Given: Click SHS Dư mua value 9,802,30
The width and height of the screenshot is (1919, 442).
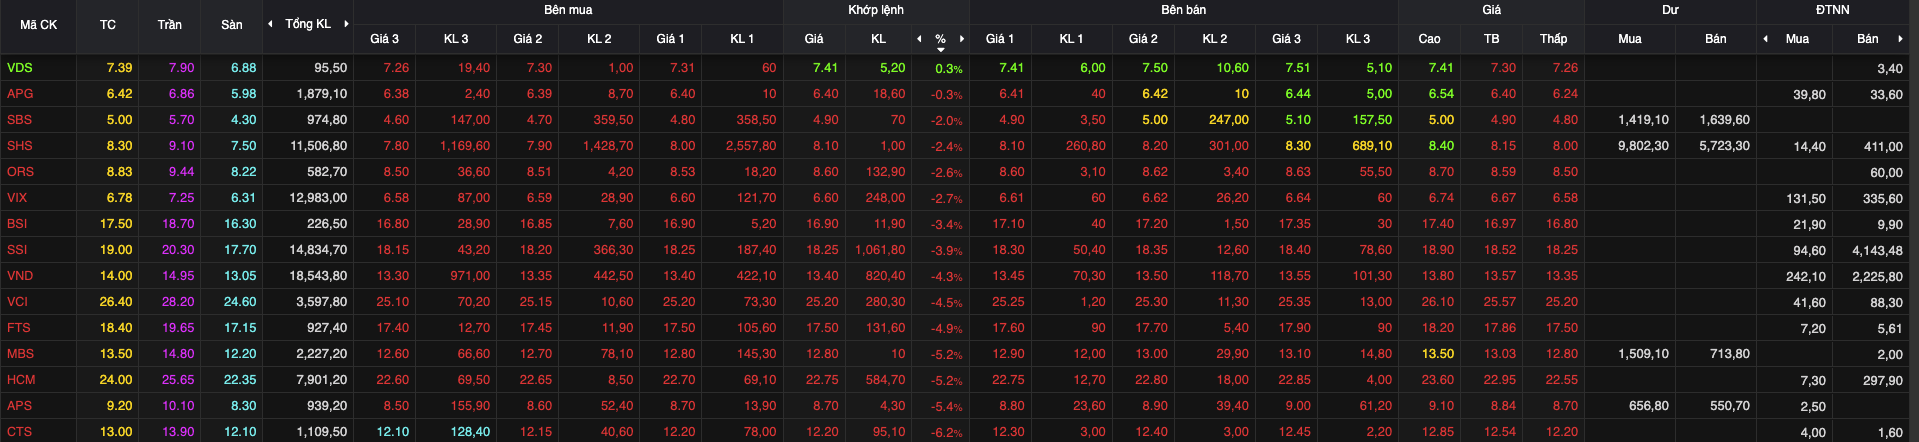Looking at the screenshot, I should click(1643, 146).
